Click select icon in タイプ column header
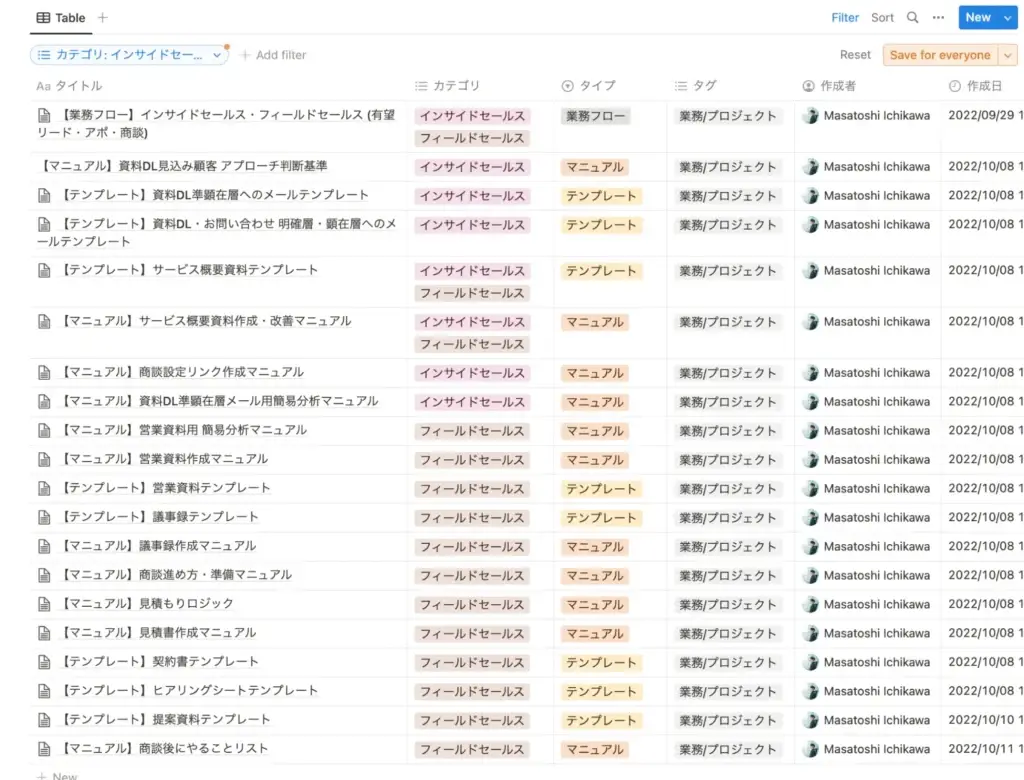This screenshot has width=1024, height=780. pos(568,86)
